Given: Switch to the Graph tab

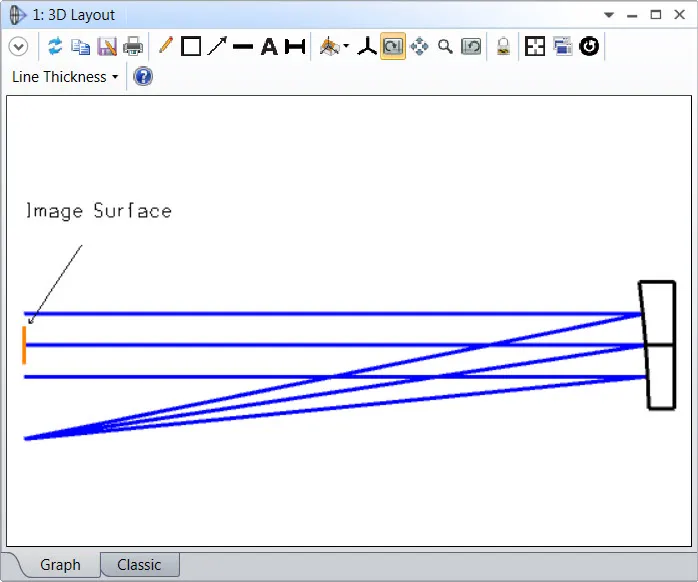Looking at the screenshot, I should tap(60, 565).
